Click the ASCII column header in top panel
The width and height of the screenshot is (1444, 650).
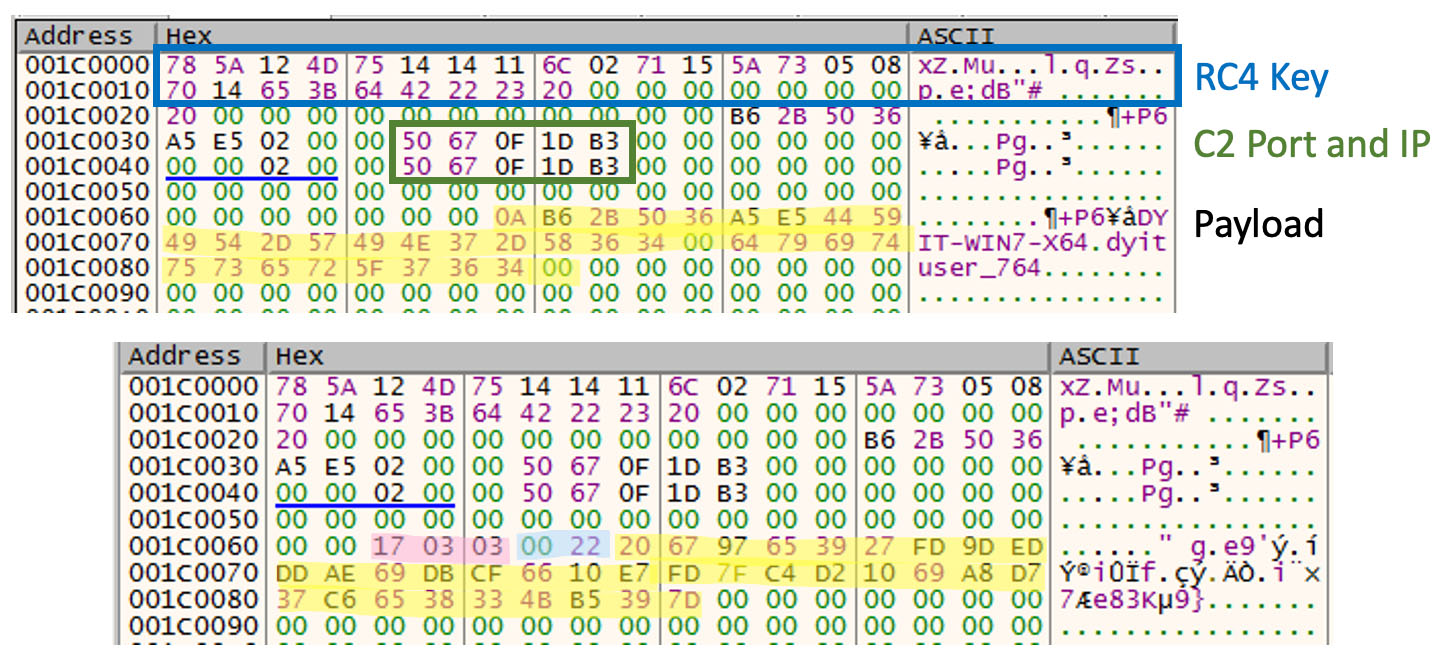pos(956,36)
